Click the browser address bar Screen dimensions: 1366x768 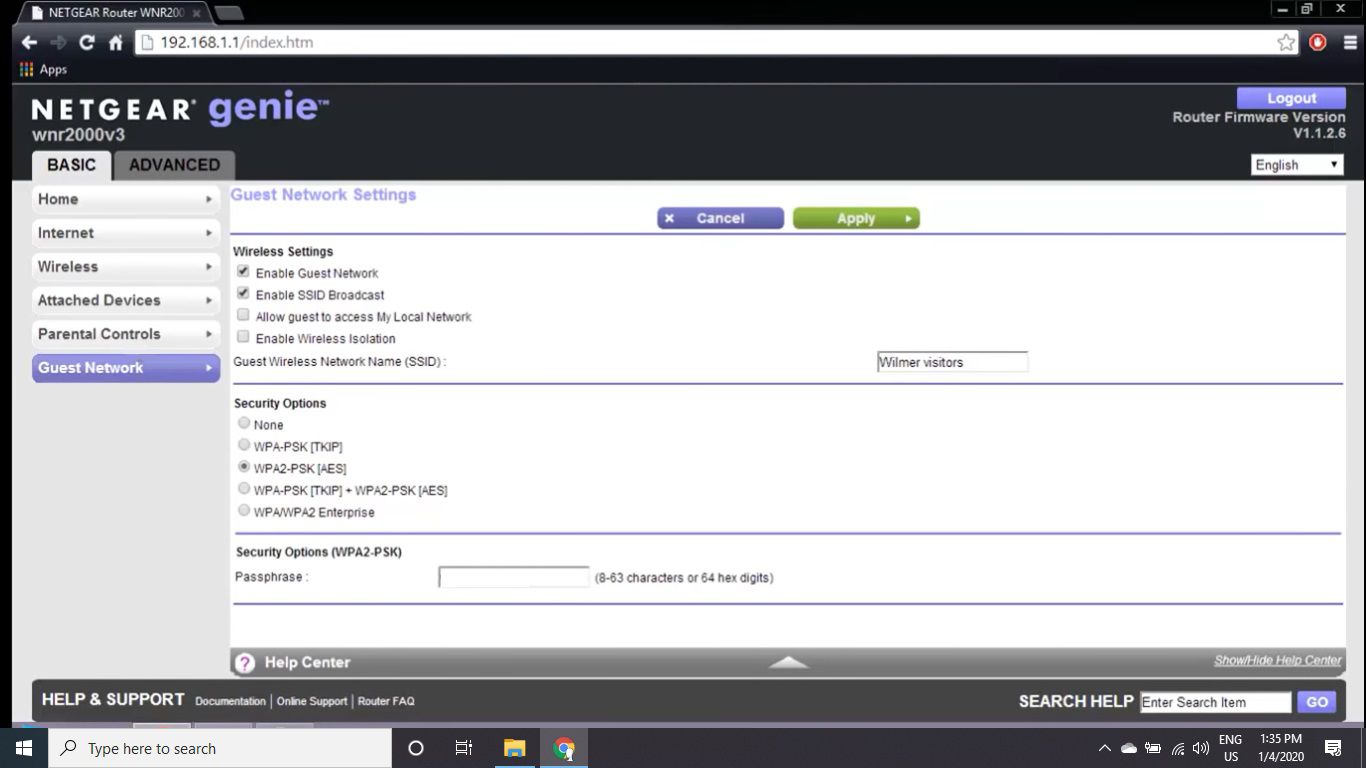[x=715, y=42]
